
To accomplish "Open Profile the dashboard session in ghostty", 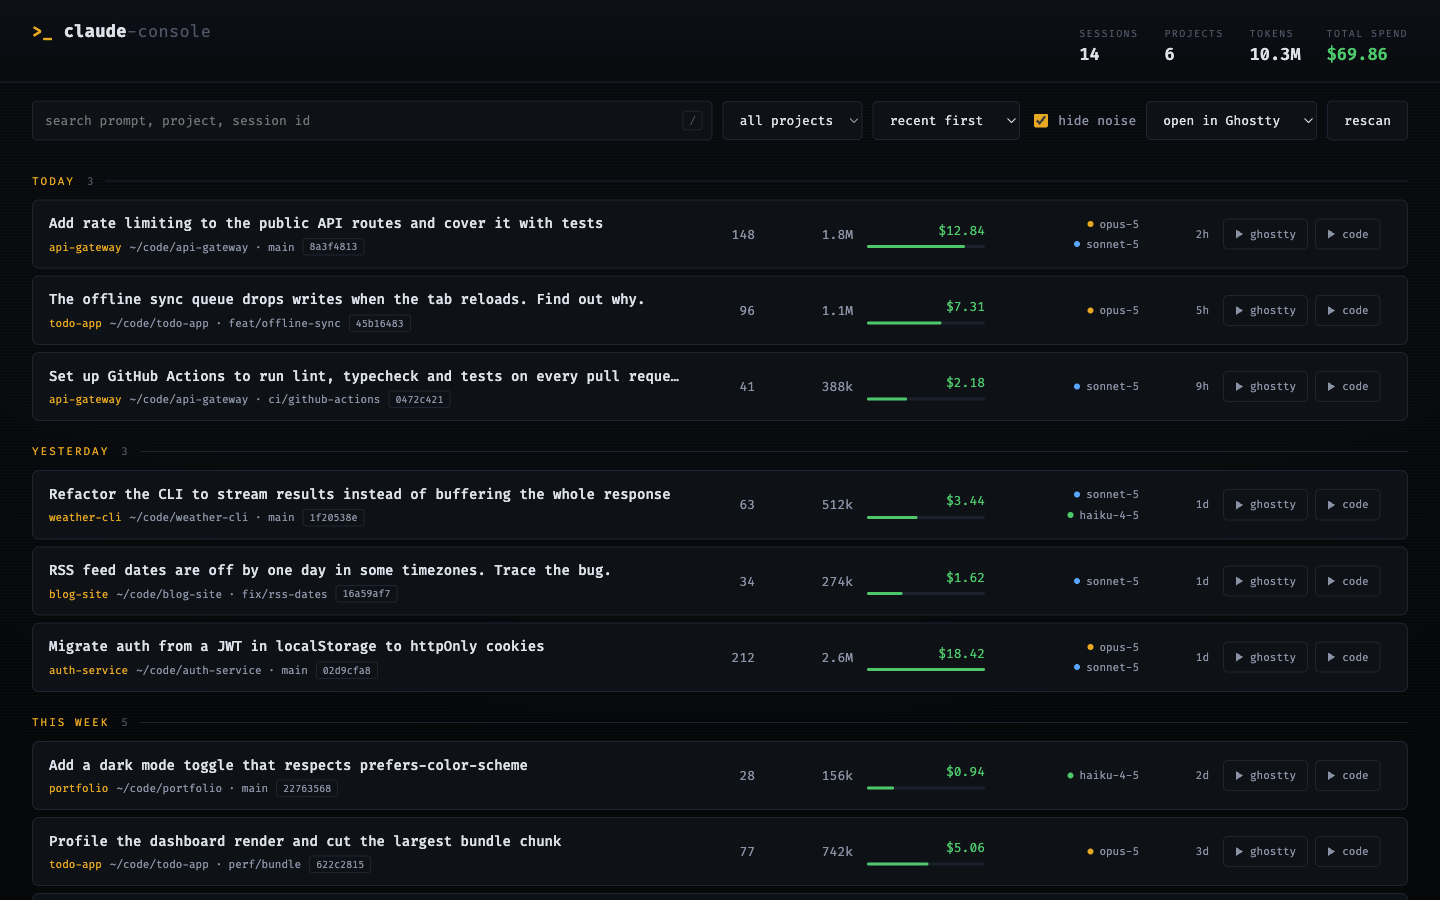I will point(1265,851).
